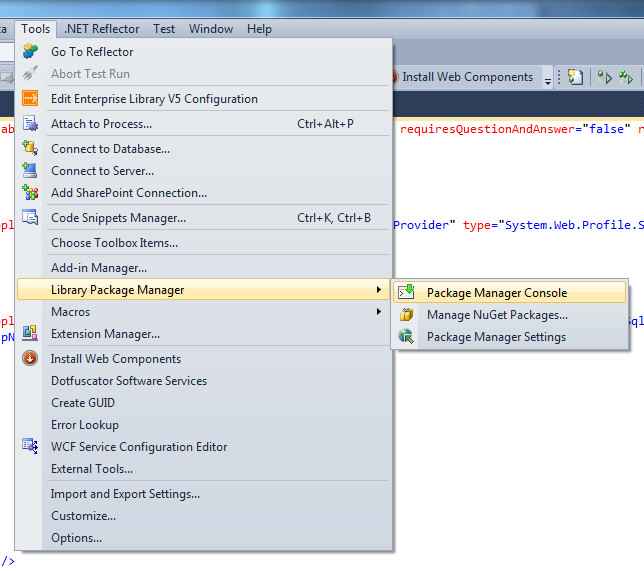Select Choose Toolbox Items...

click(x=203, y=243)
